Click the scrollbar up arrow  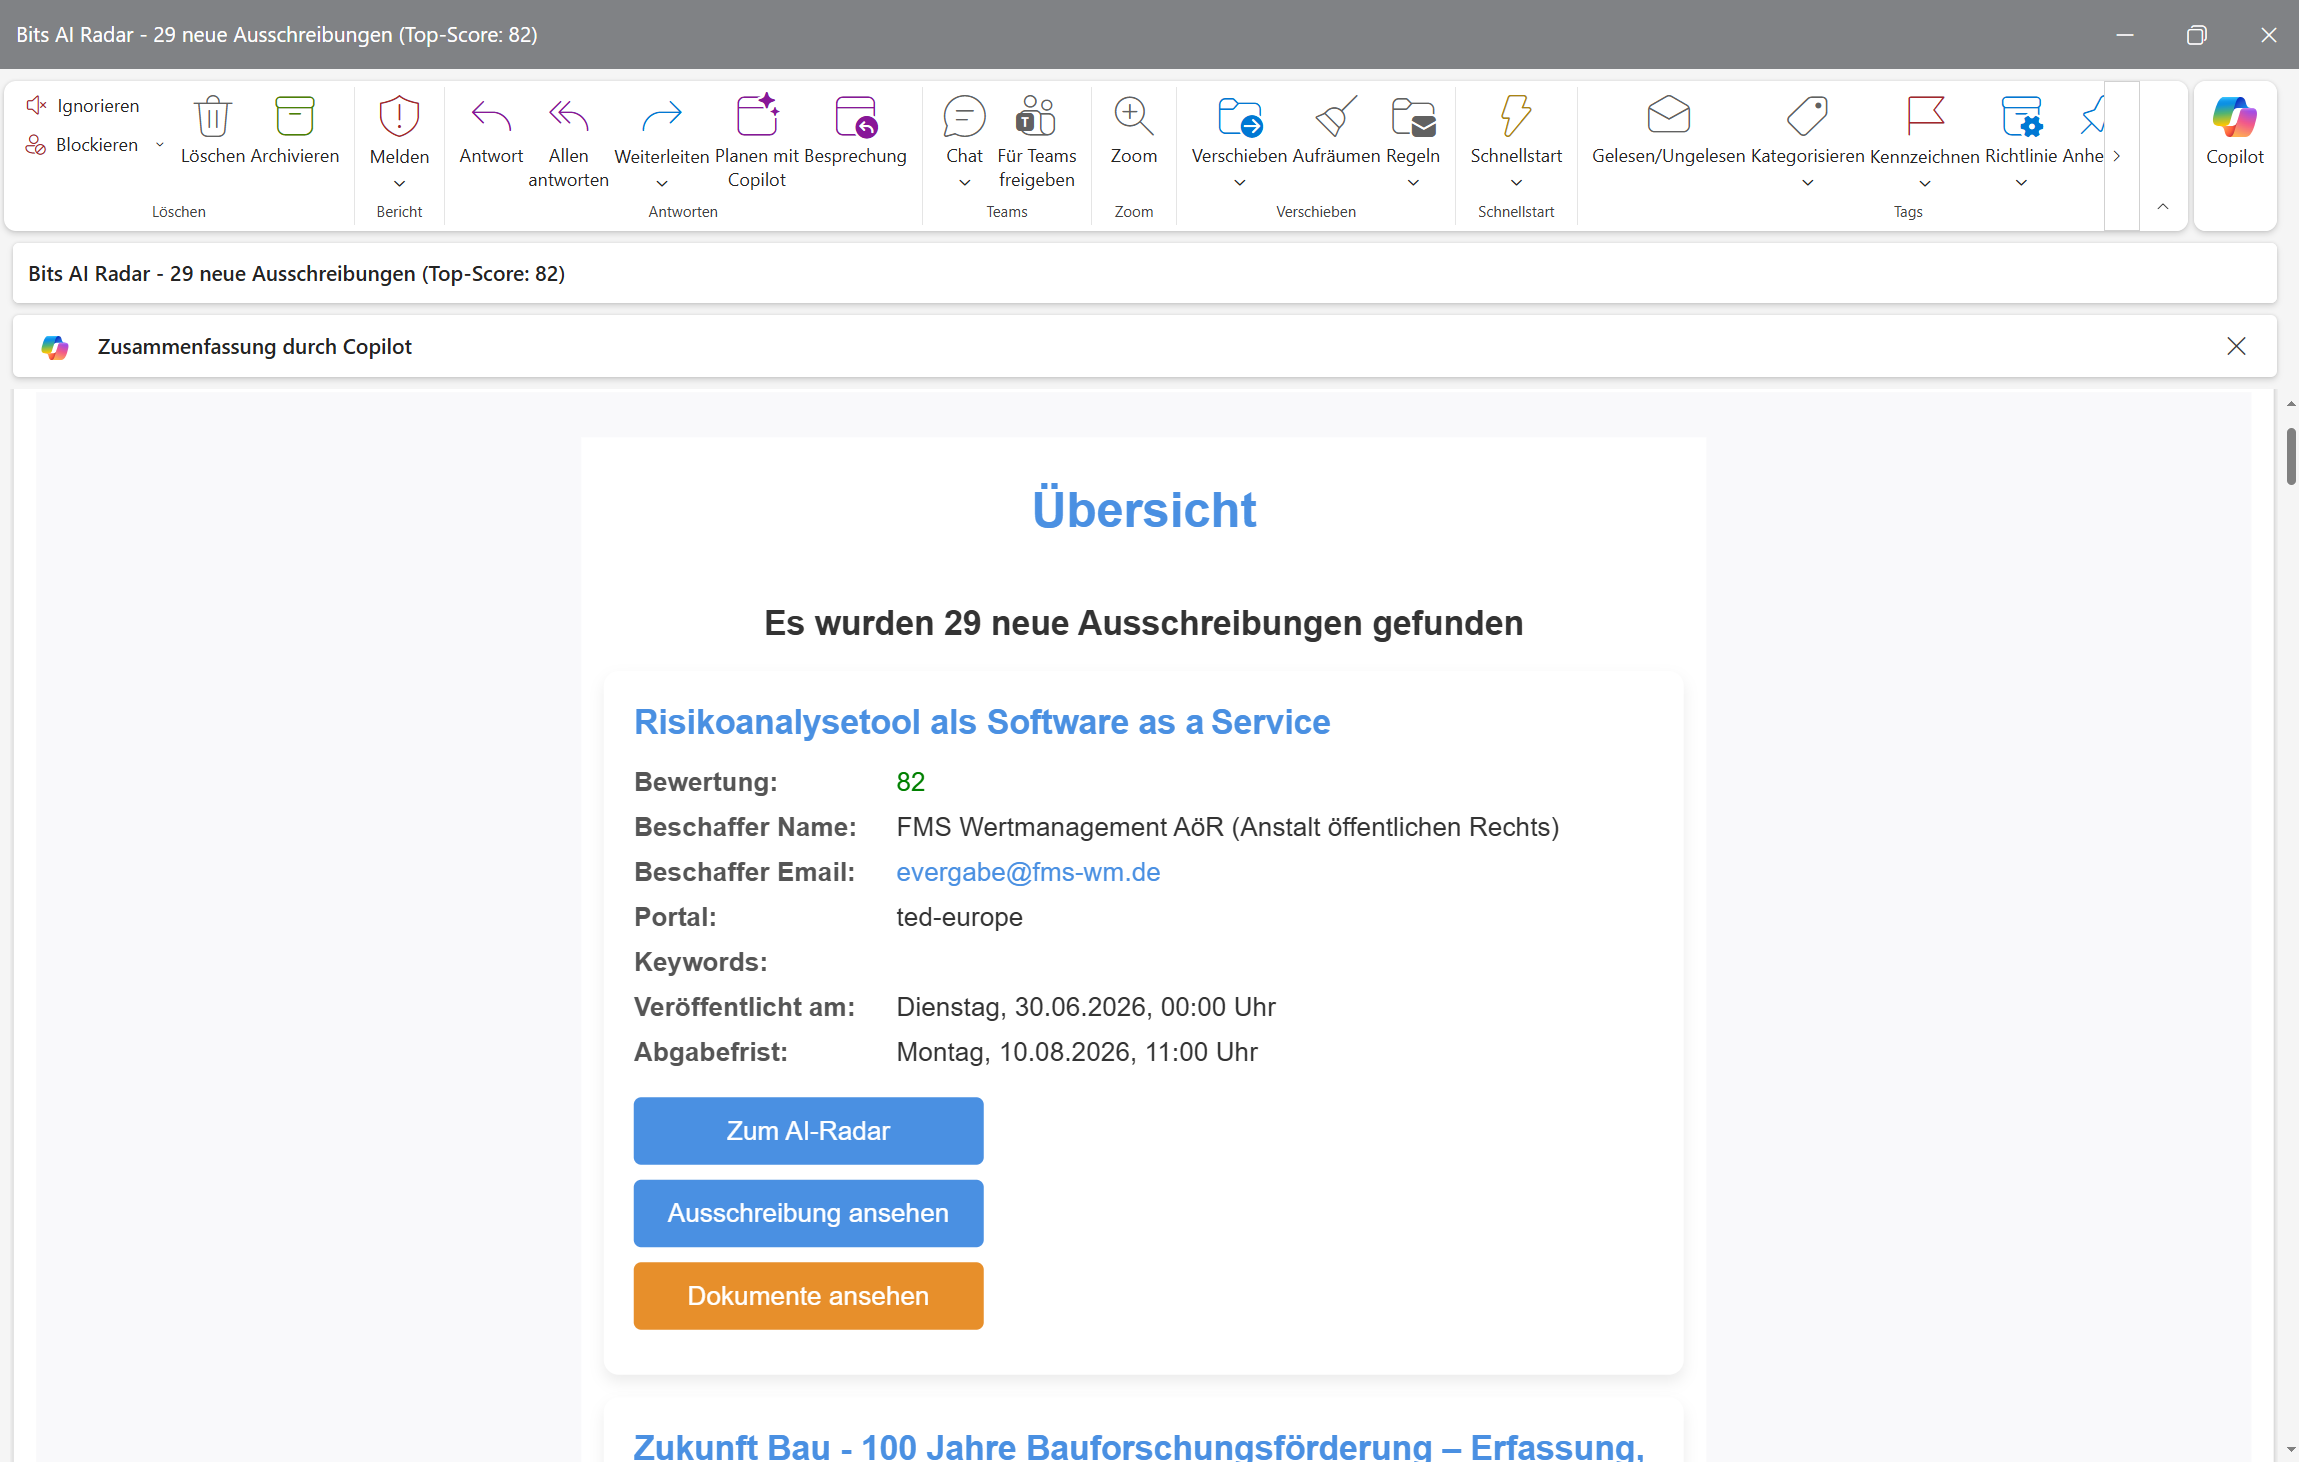[2290, 404]
